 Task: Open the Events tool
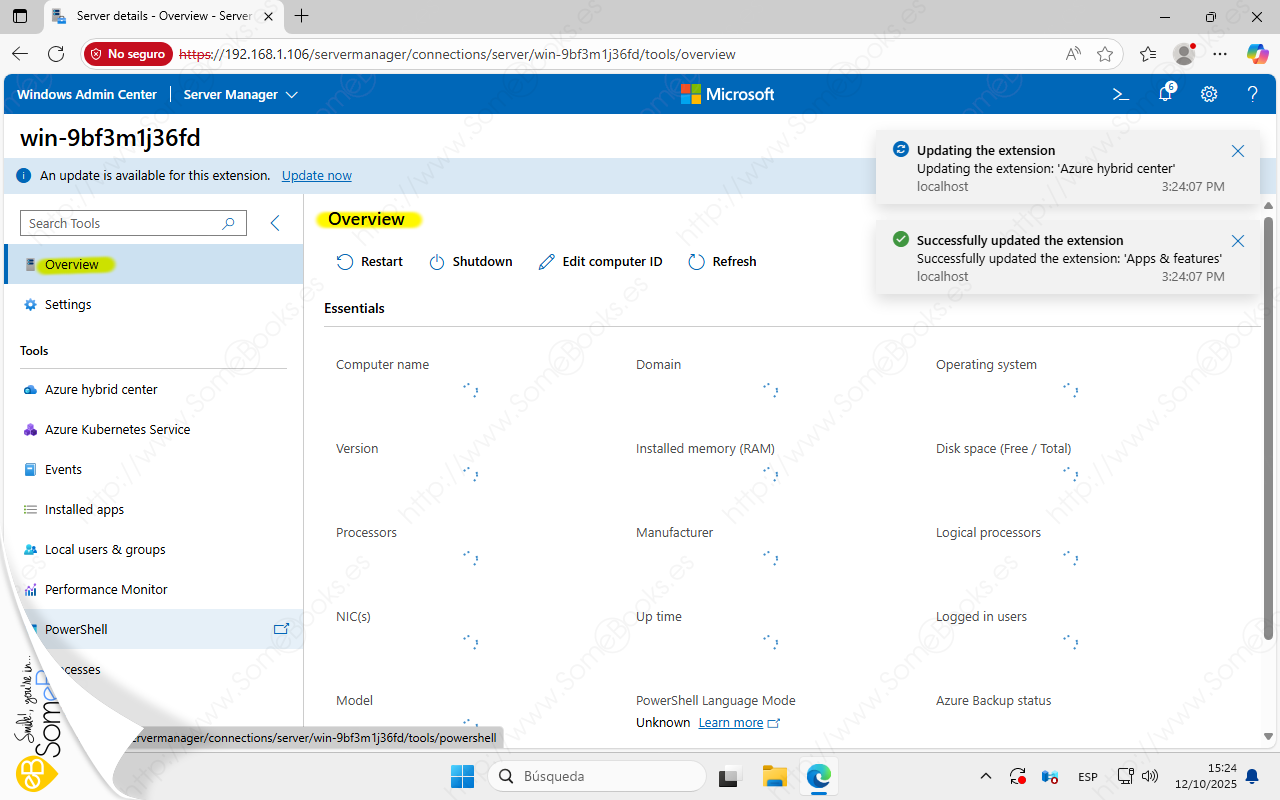point(63,470)
